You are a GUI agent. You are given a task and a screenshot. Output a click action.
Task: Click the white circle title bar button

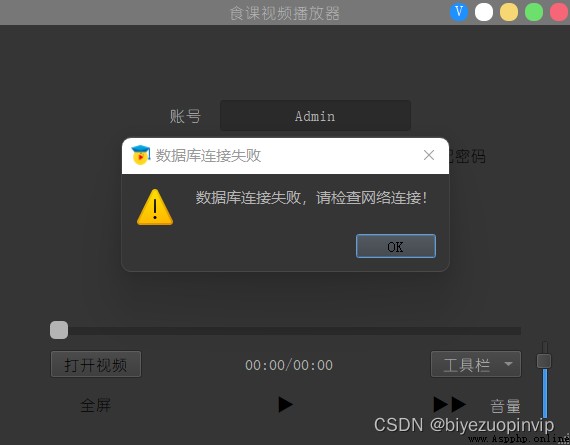tap(484, 12)
